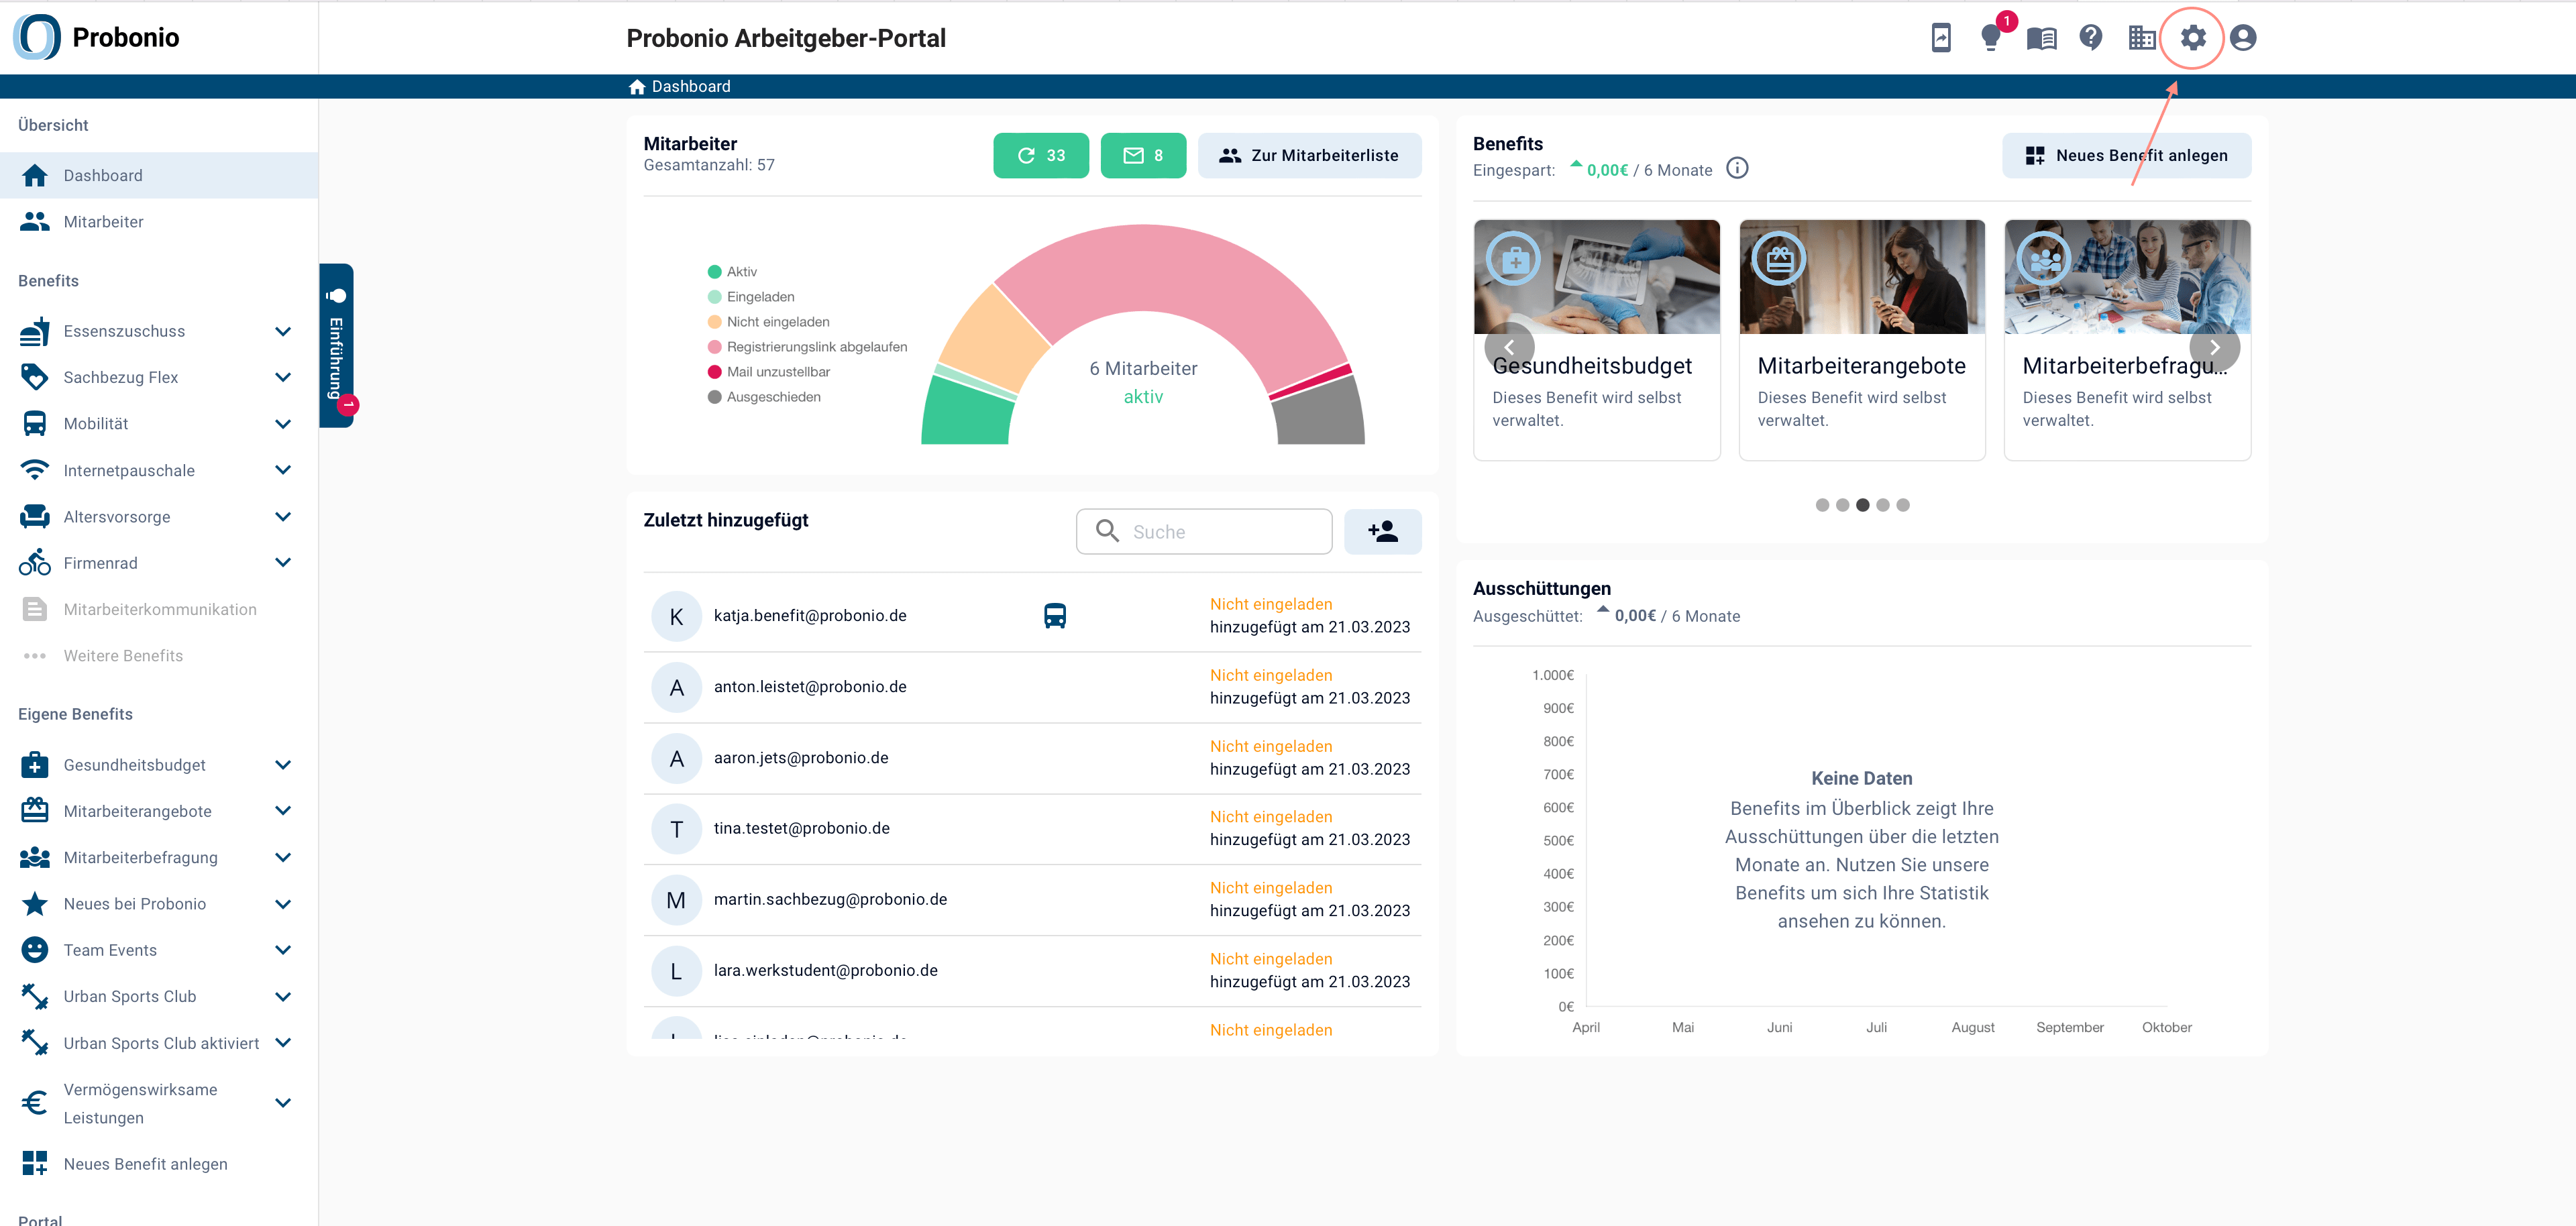Click the star icon beside Neues bei Probonio
The width and height of the screenshot is (2576, 1226).
[35, 904]
